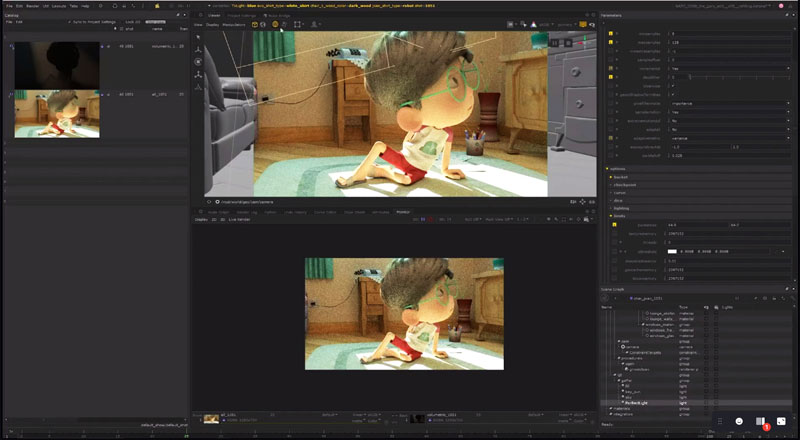This screenshot has width=800, height=440.
Task: Open Display menu in Monitor panel
Action: coord(202,219)
